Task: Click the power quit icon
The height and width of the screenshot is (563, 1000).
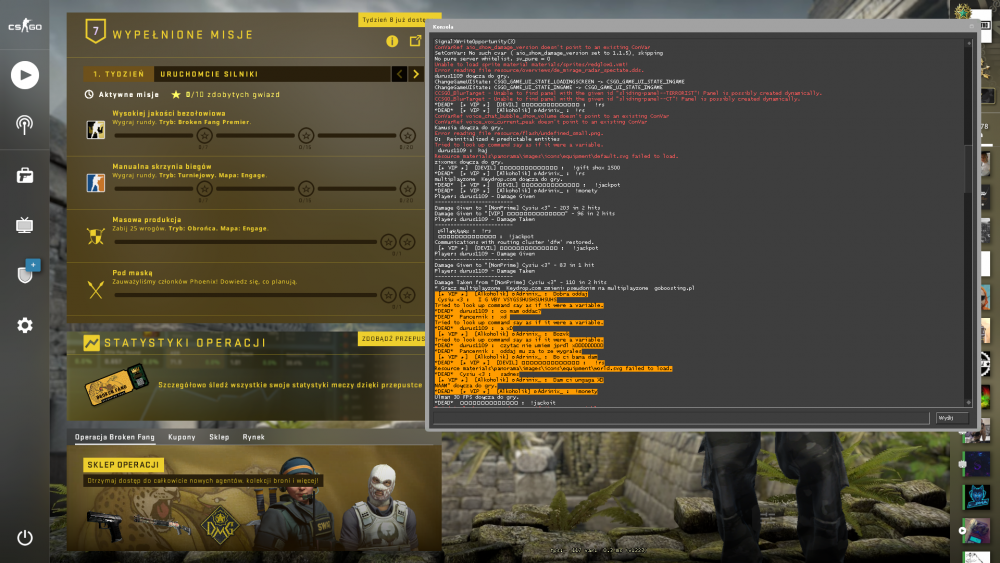Action: (x=25, y=537)
